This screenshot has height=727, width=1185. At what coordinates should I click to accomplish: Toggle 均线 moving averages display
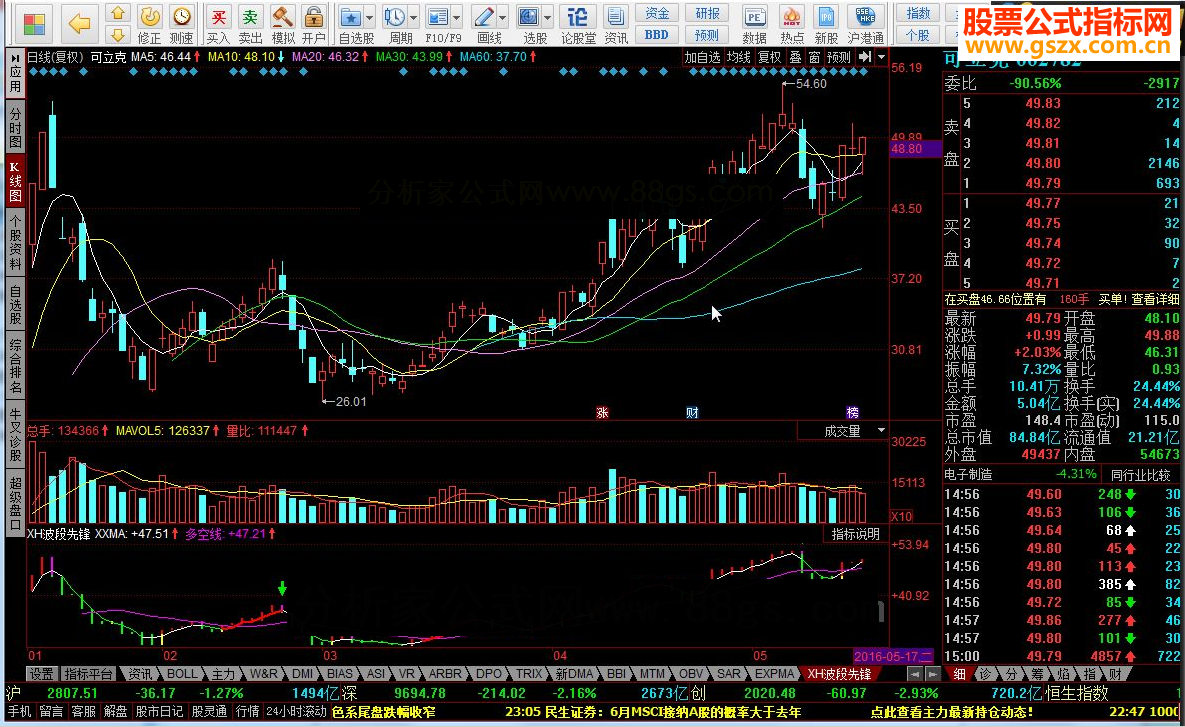738,57
